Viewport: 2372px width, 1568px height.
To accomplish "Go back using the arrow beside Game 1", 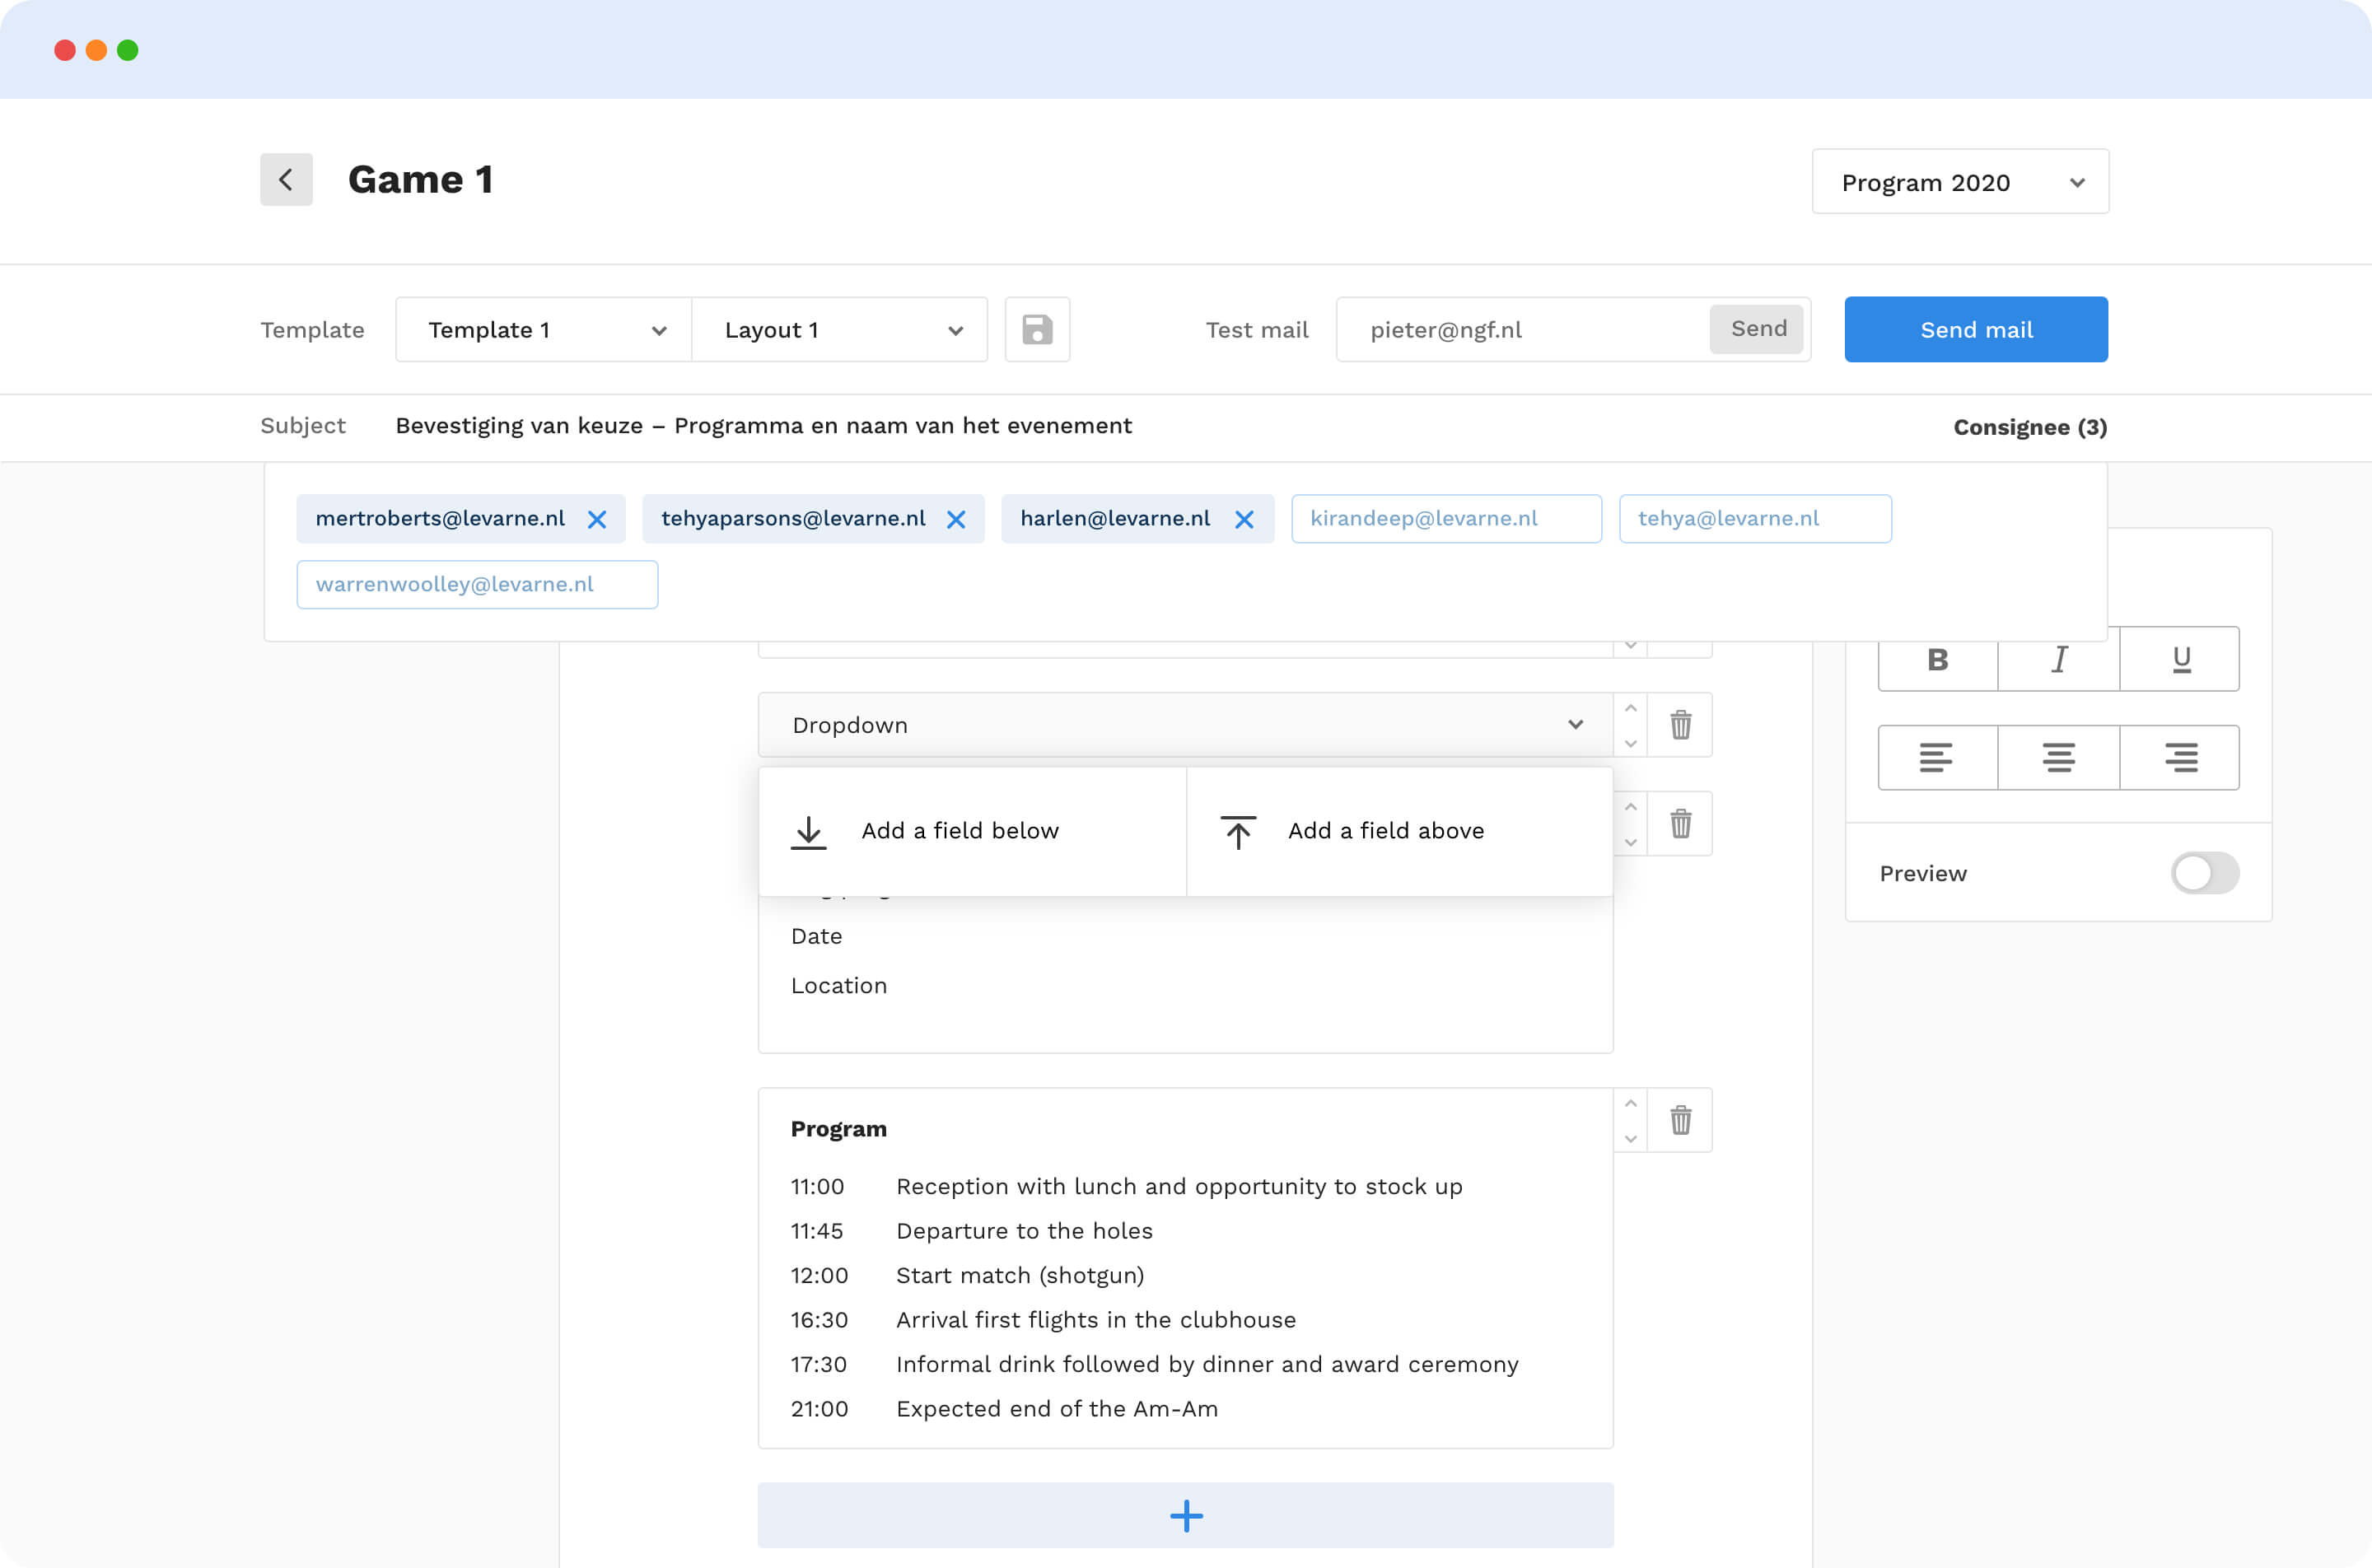I will point(286,180).
